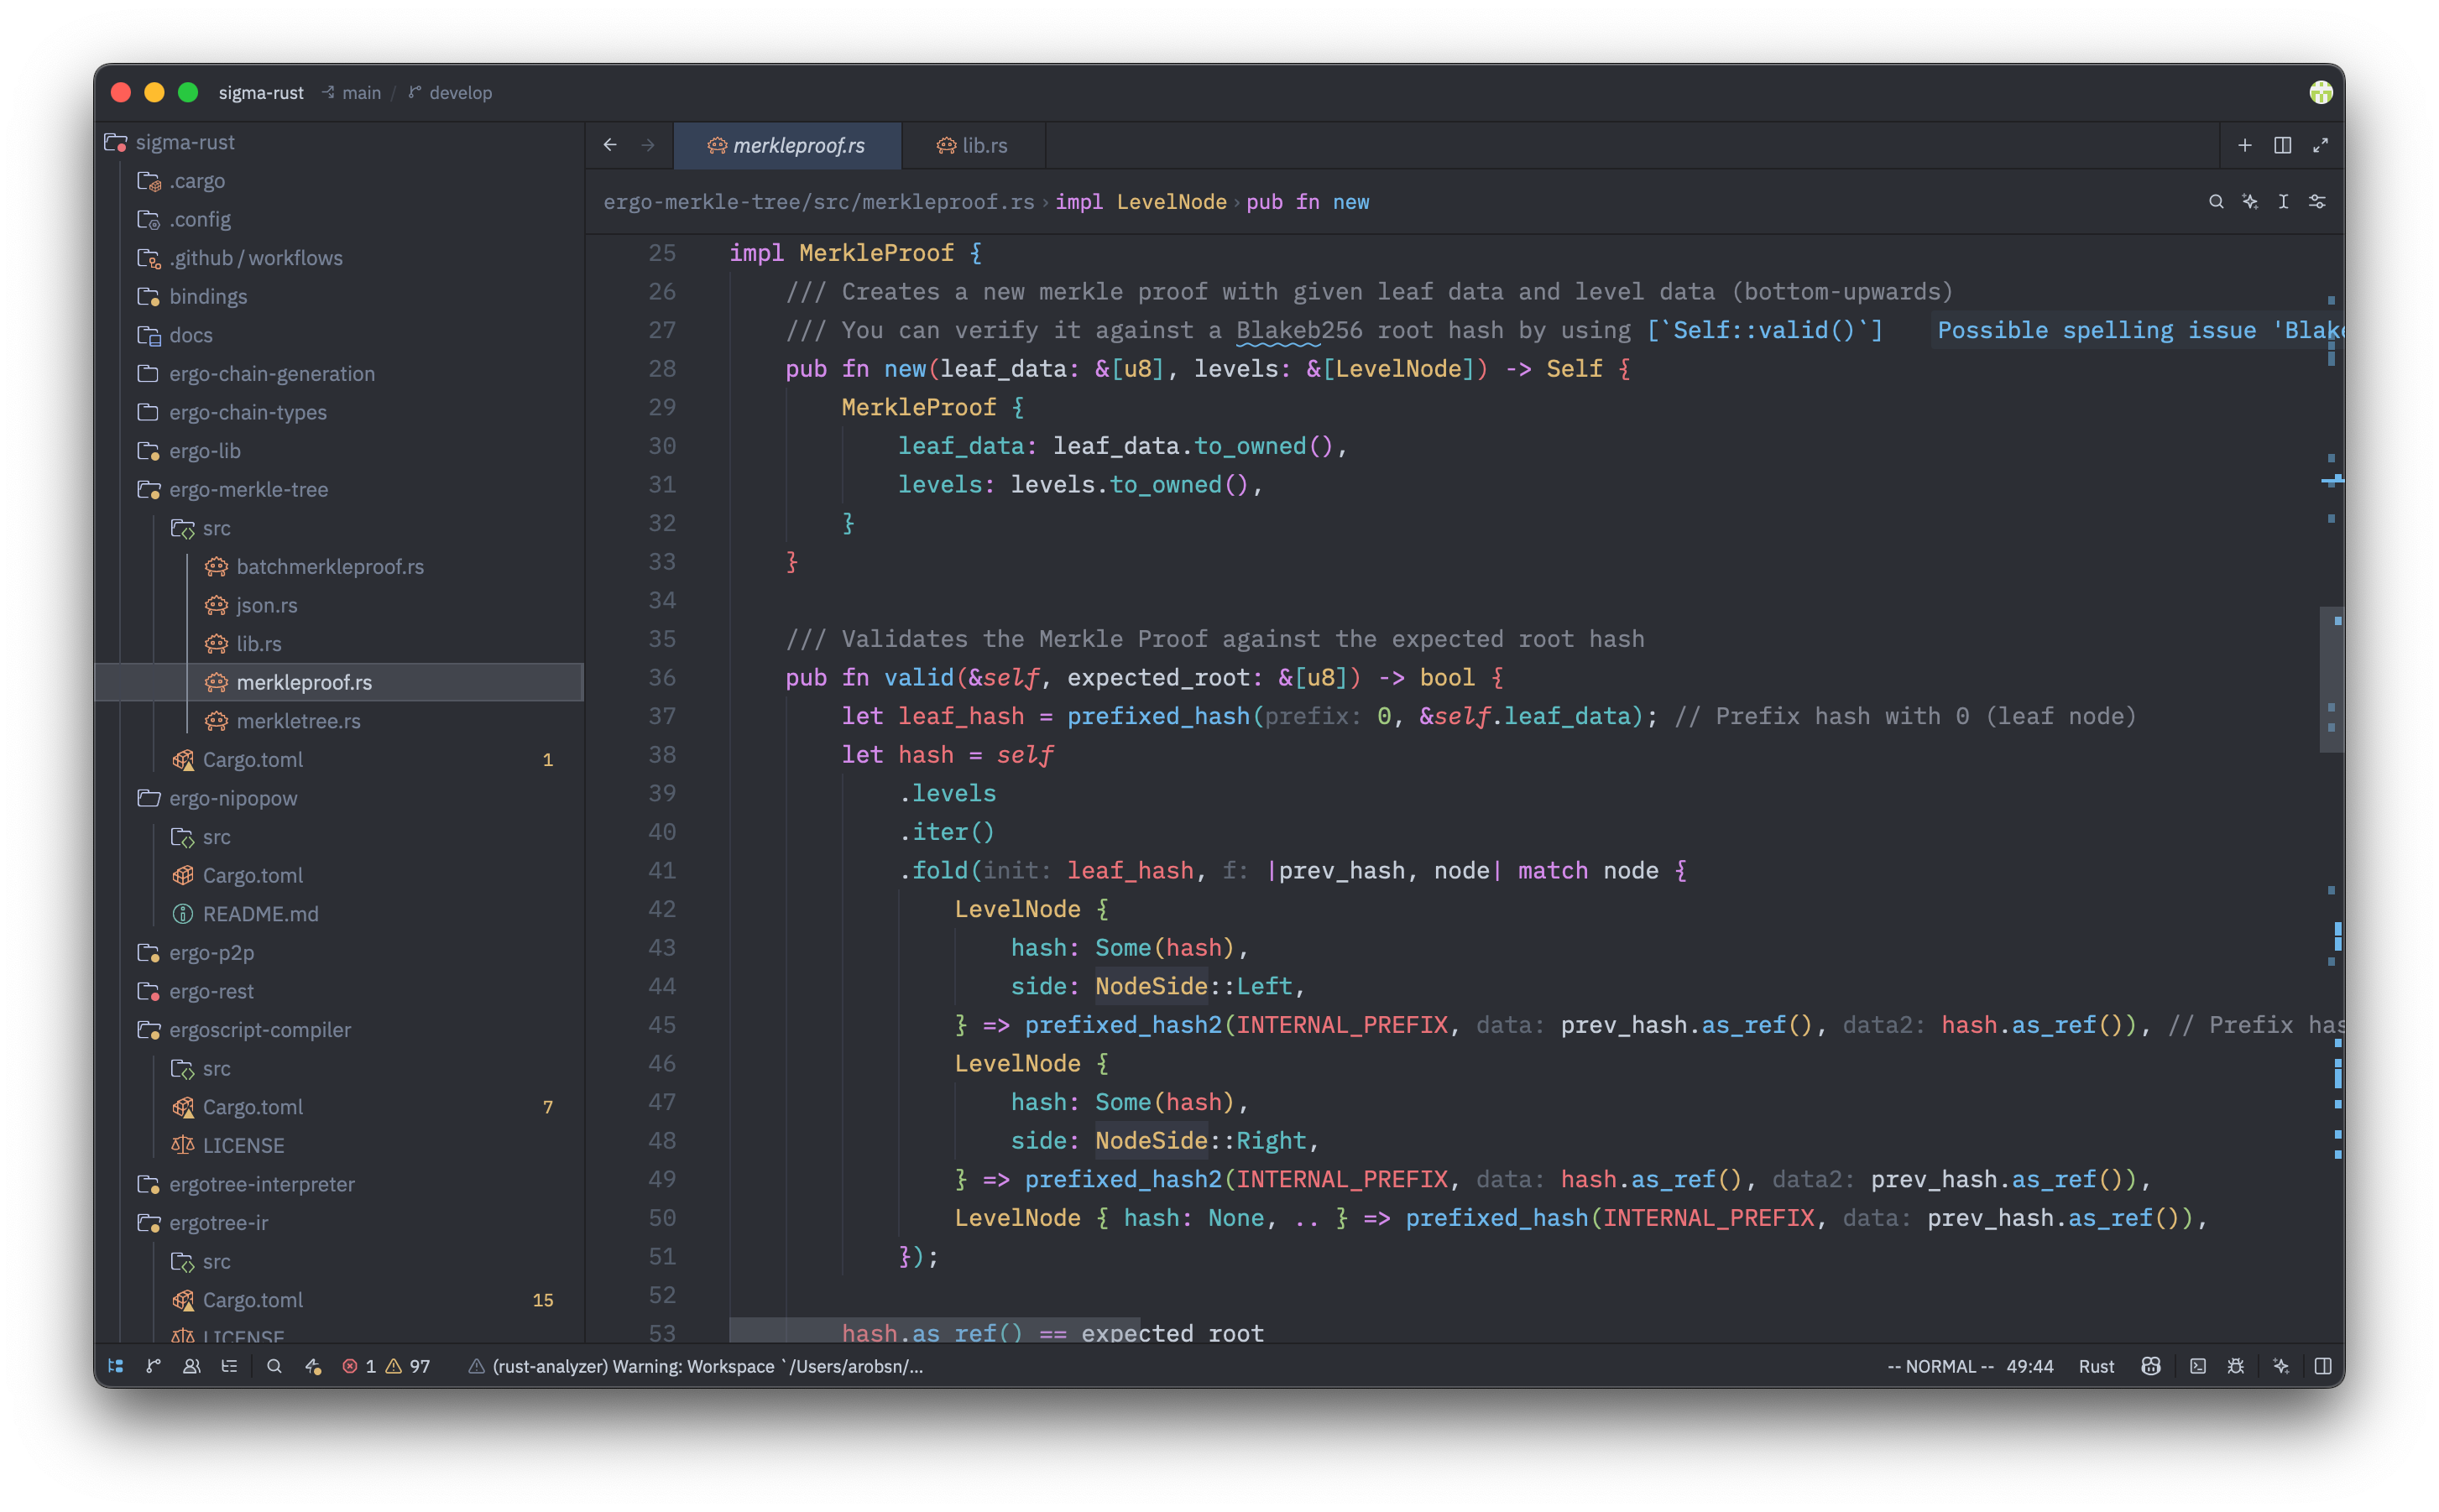This screenshot has height=1512, width=2439.
Task: Select merkleproof.rs in the project tree
Action: [x=340, y=682]
